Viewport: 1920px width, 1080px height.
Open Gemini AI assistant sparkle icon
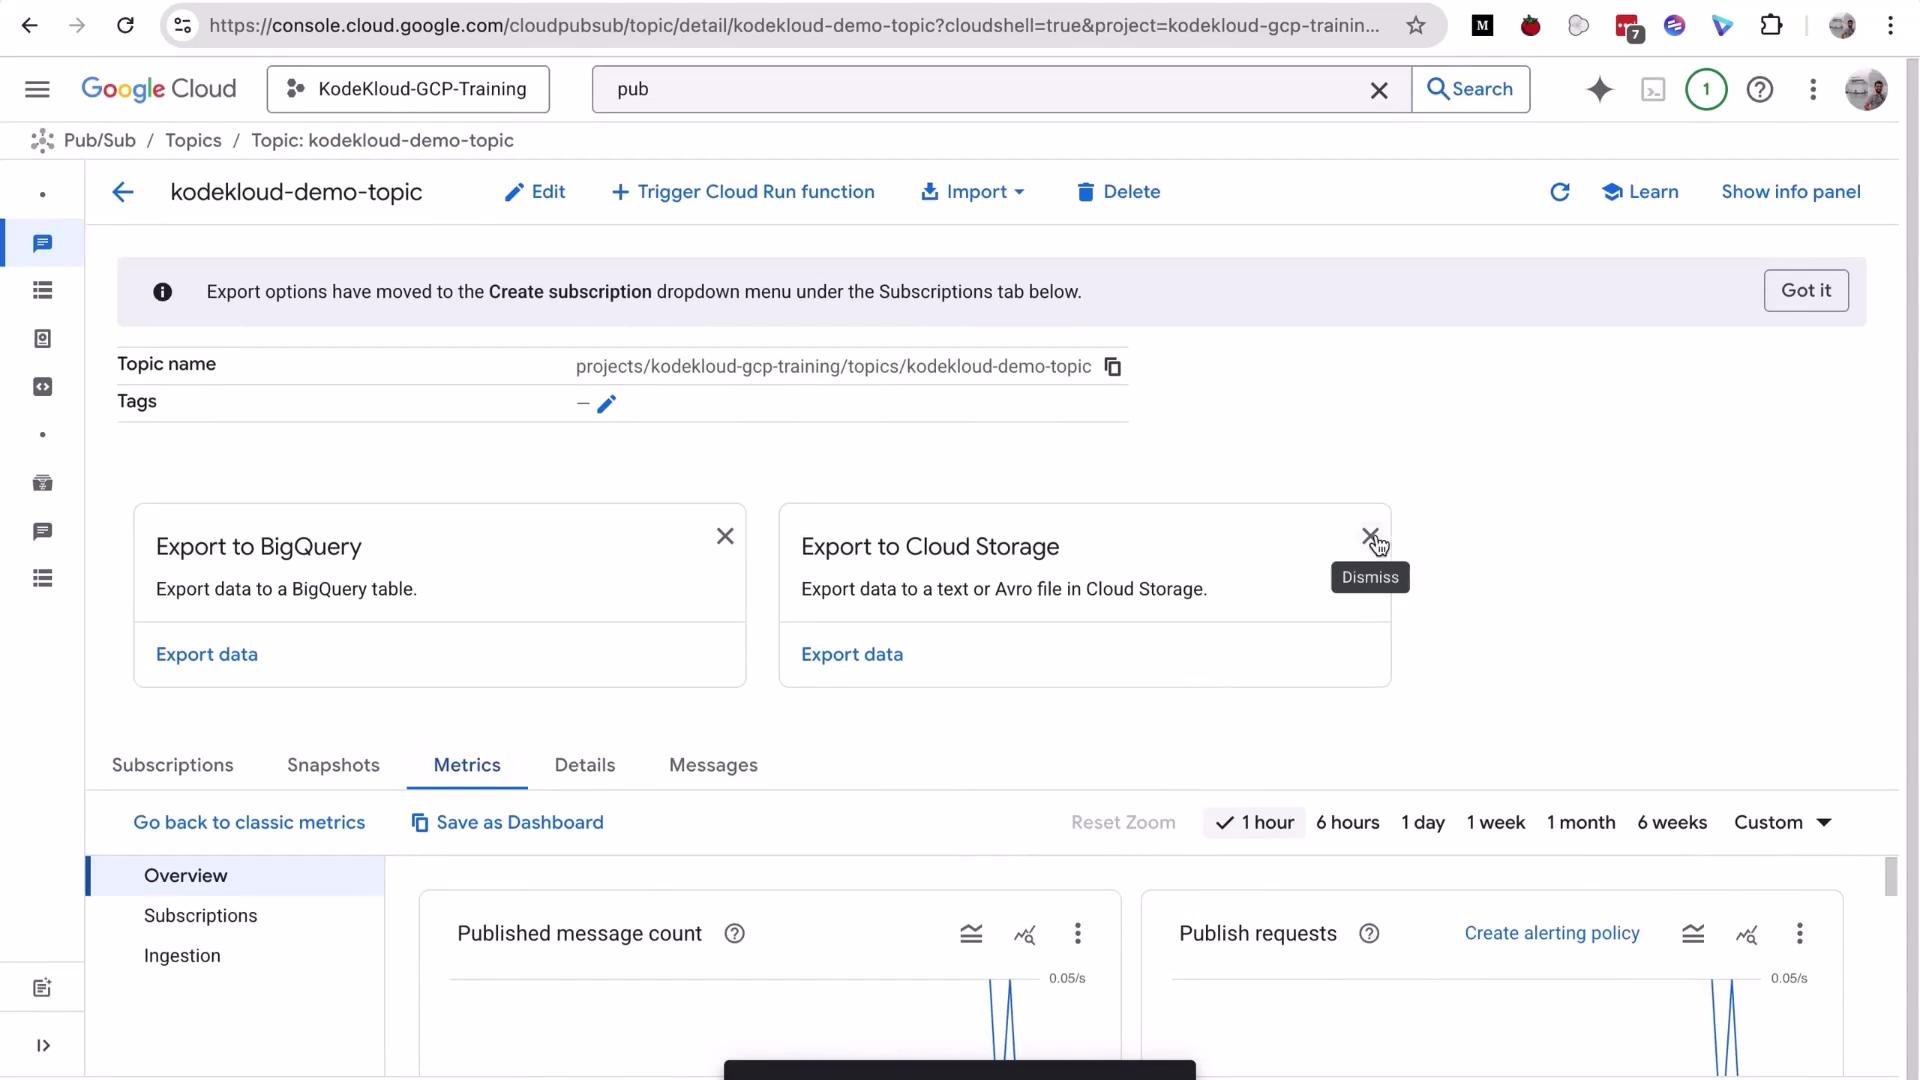click(x=1599, y=89)
